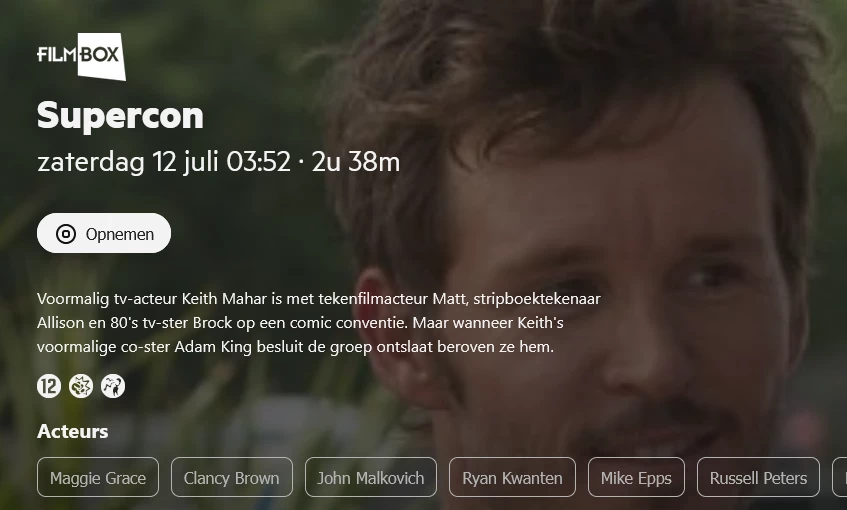Start recording with the Opnemen button

(x=104, y=233)
